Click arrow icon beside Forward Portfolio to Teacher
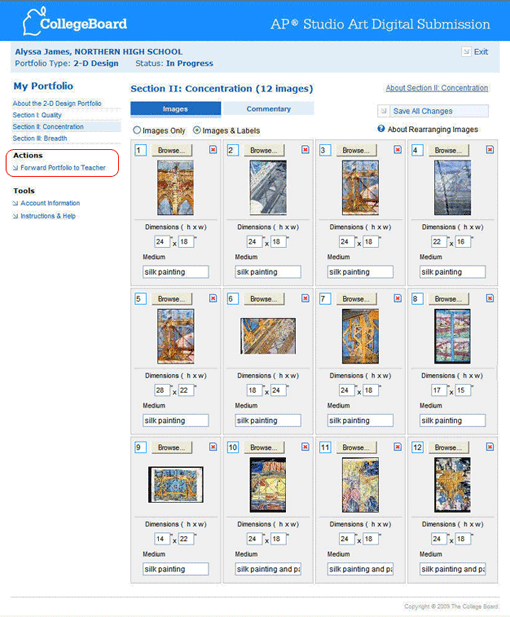 point(15,168)
